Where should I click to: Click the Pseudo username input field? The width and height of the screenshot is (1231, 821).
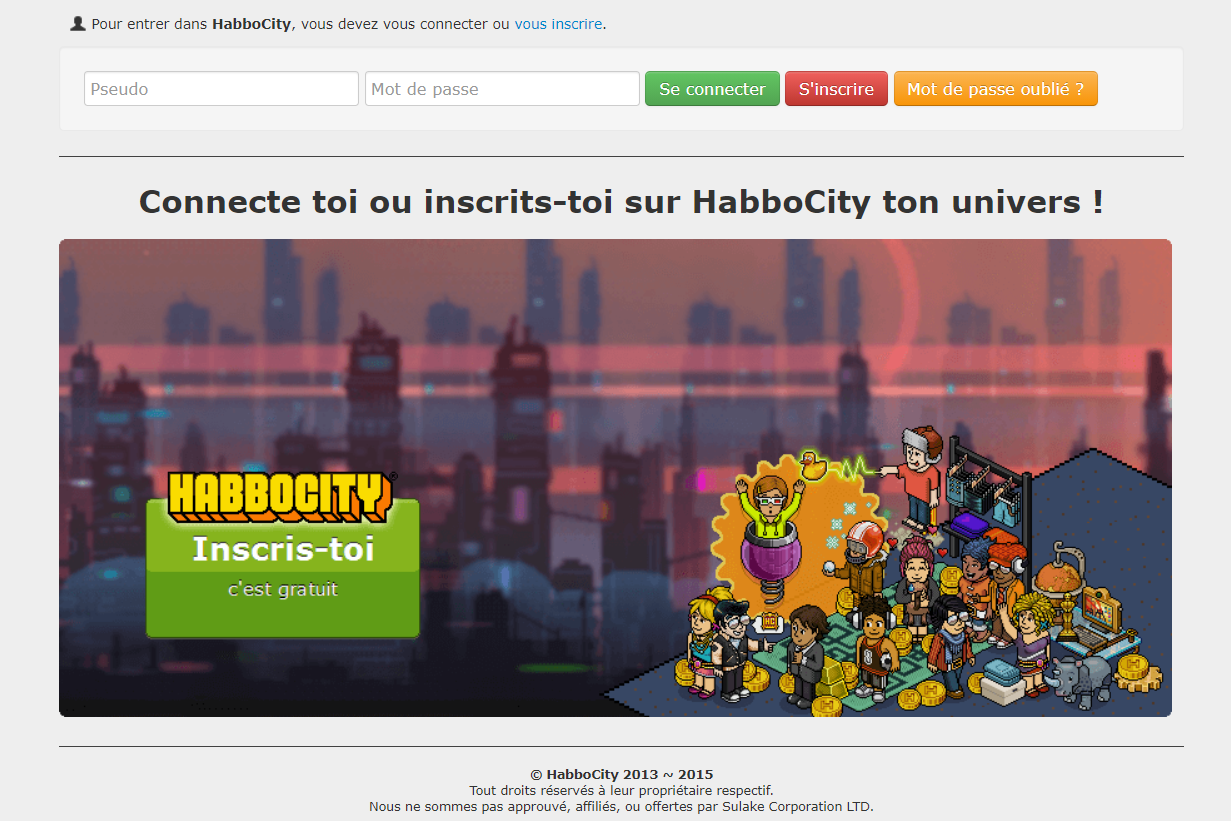click(221, 89)
